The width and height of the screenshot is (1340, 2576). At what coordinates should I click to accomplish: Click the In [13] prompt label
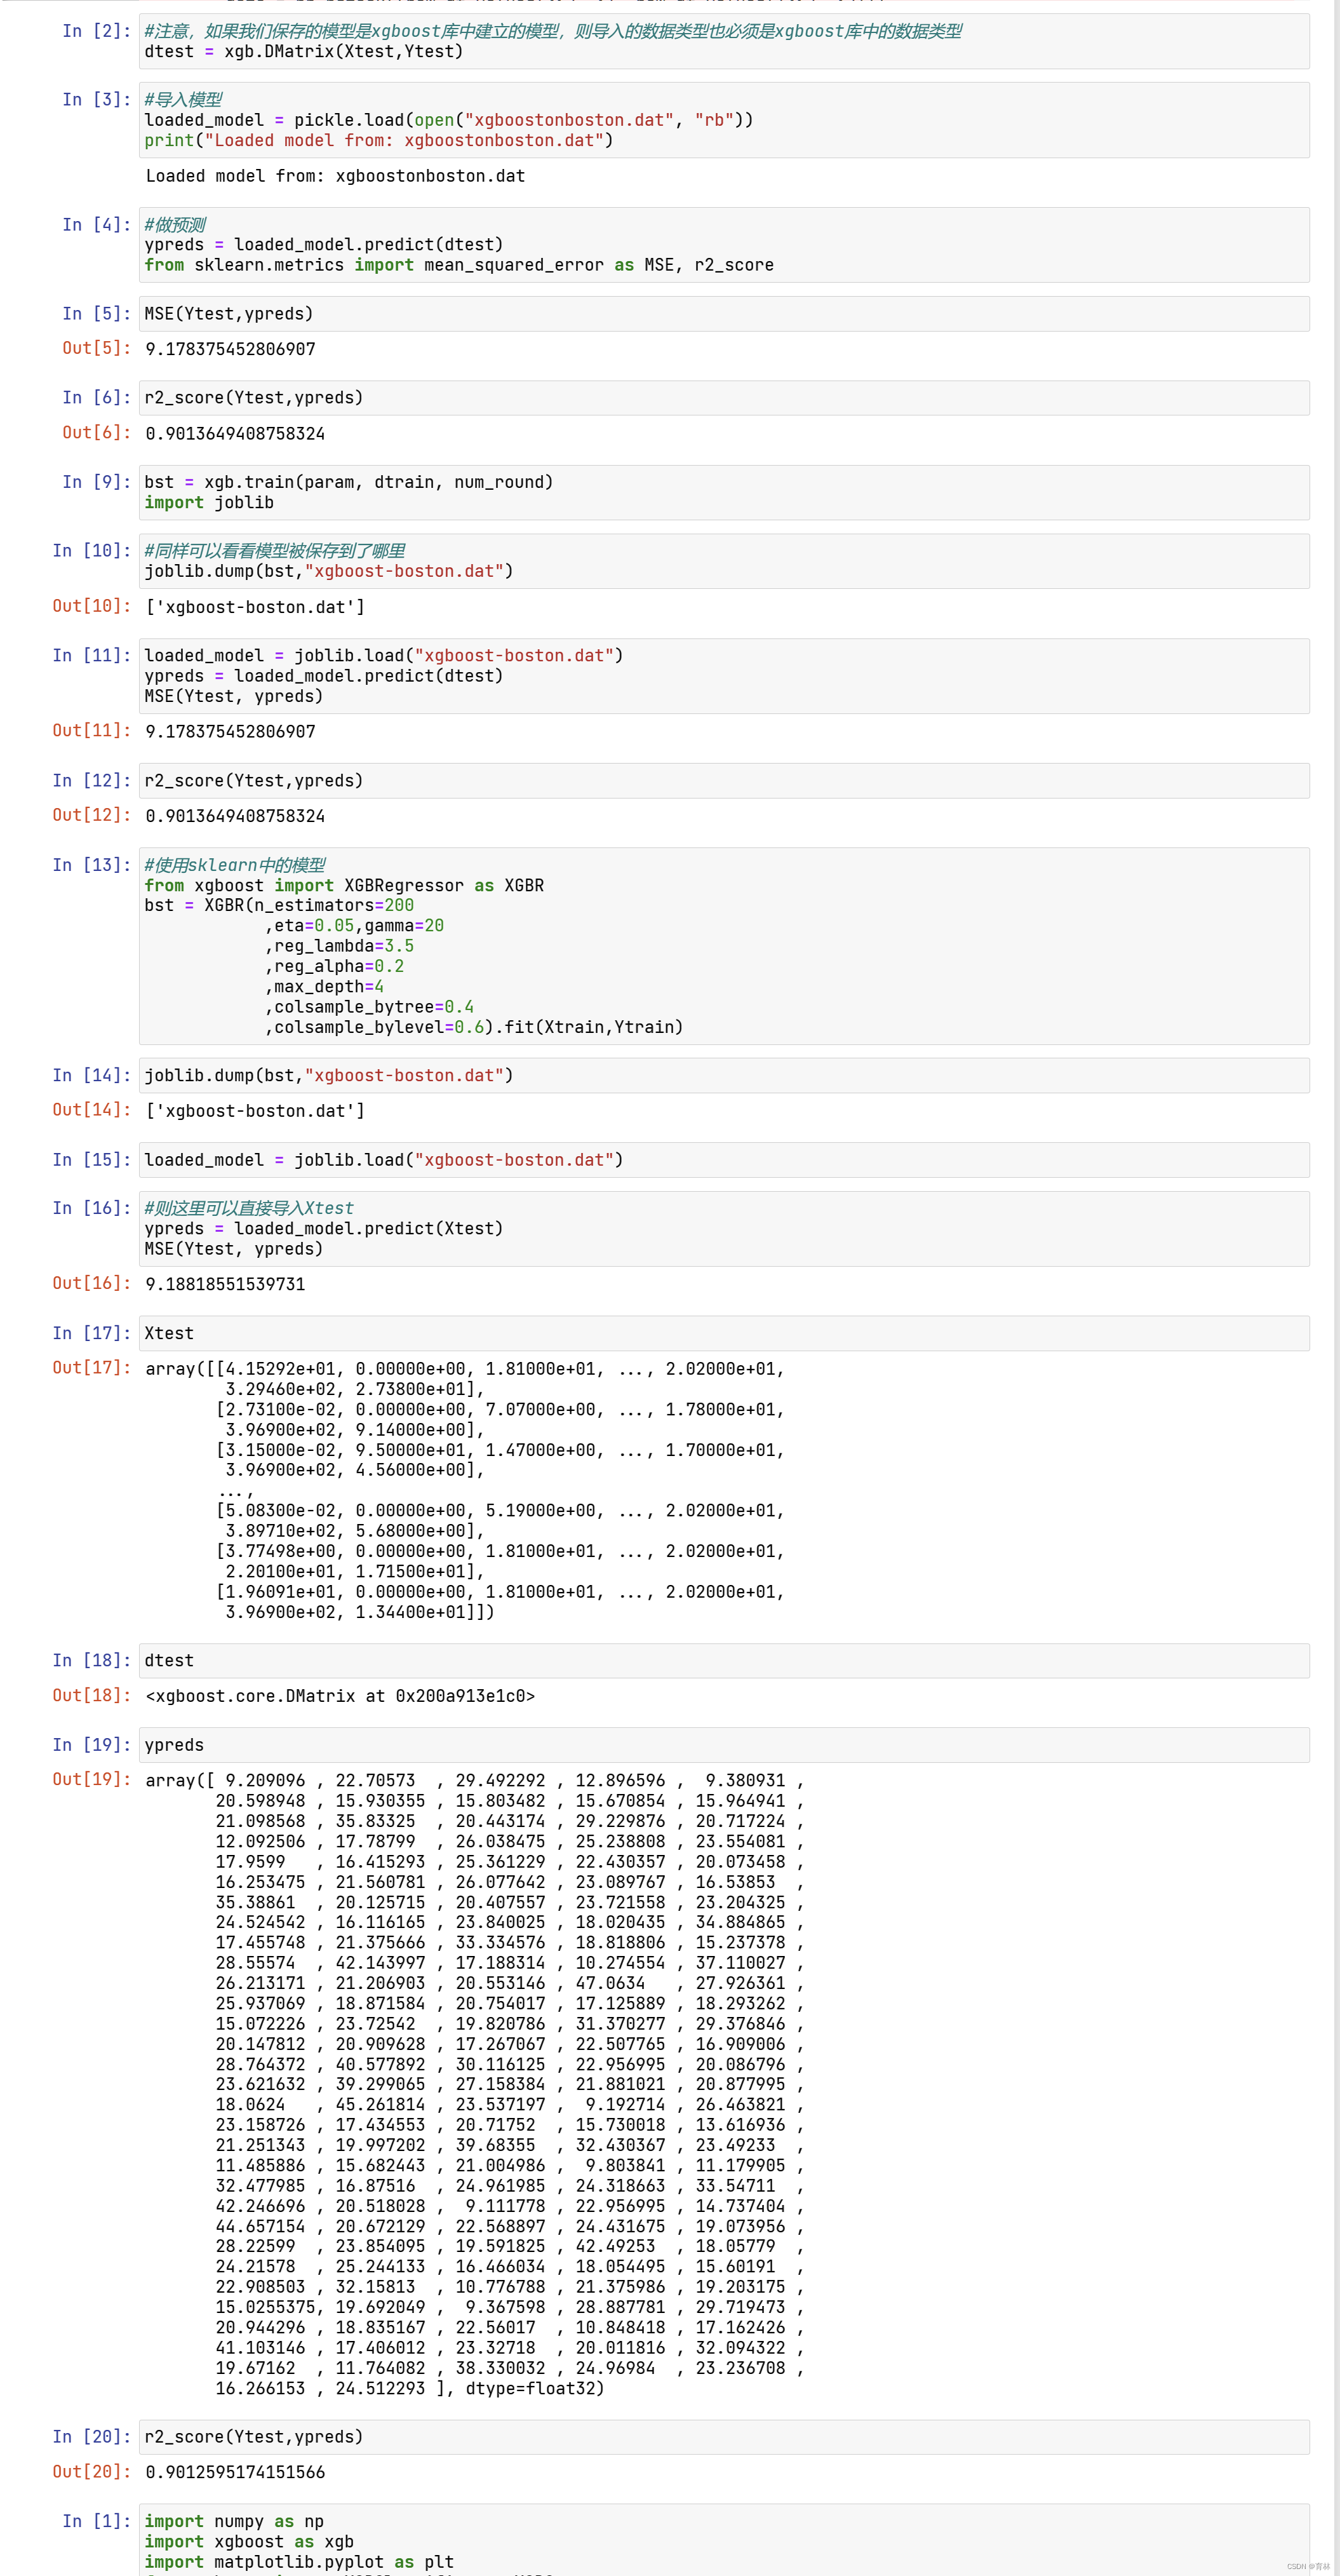point(92,865)
